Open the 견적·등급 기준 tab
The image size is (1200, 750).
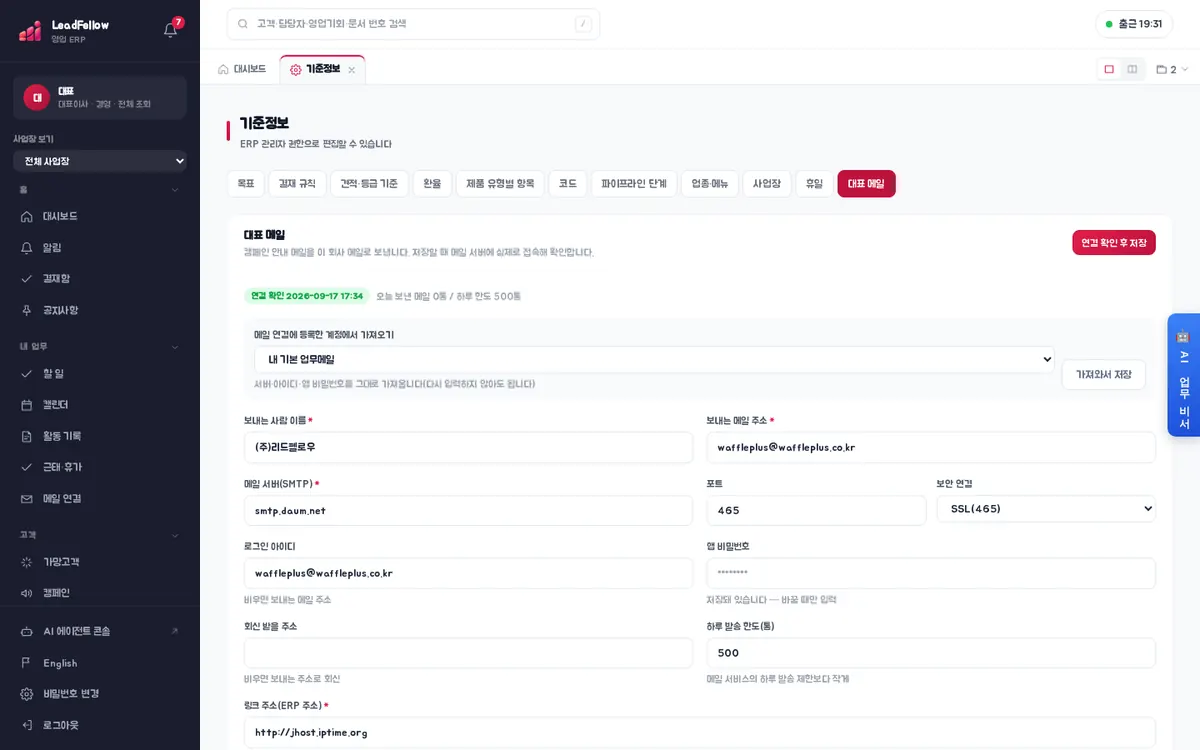pos(369,184)
